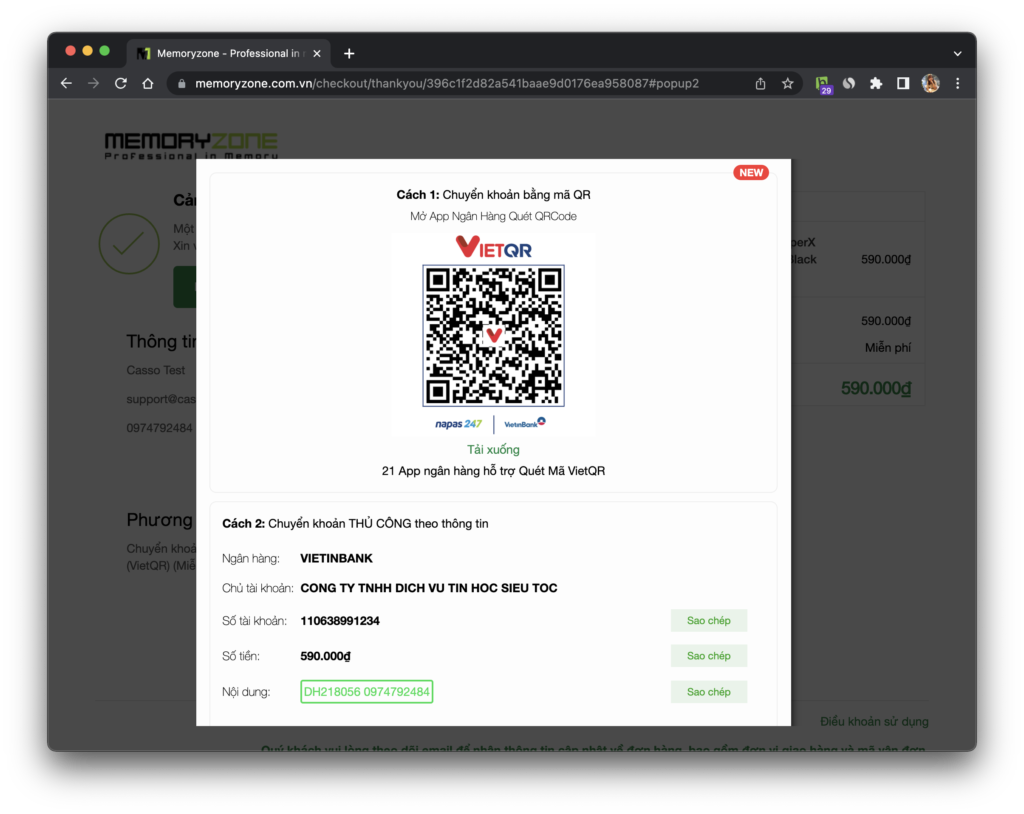Open the Chrome three-dot menu
Screen dimensions: 1024x814
(x=957, y=84)
